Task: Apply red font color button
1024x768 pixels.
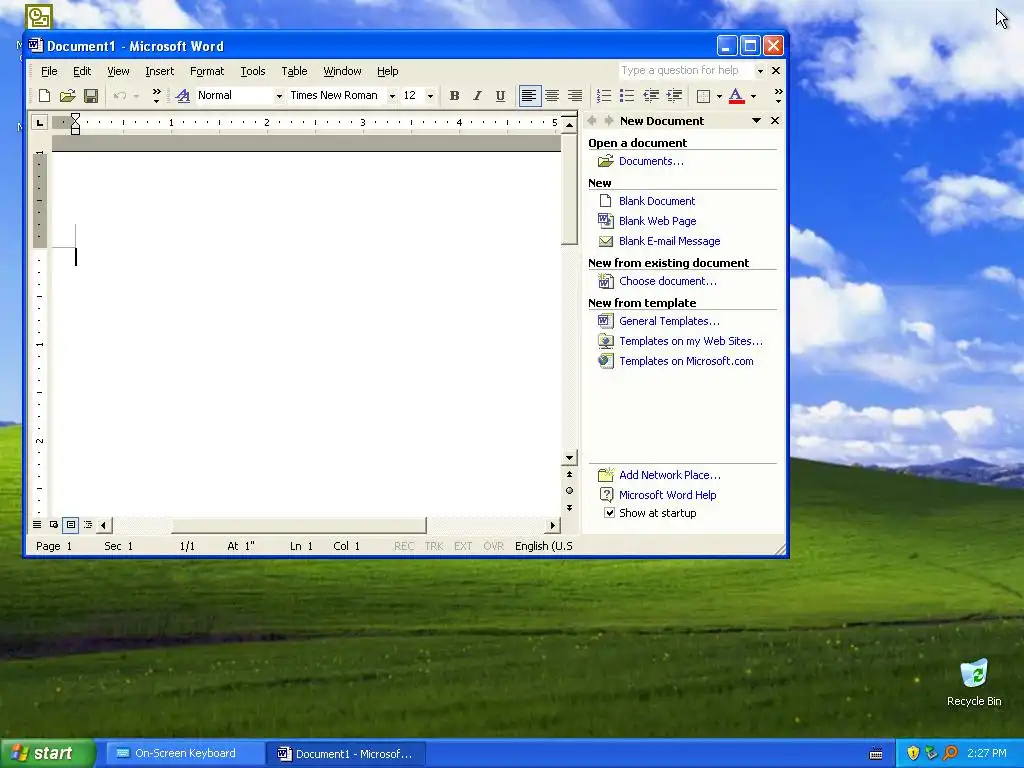Action: 736,96
